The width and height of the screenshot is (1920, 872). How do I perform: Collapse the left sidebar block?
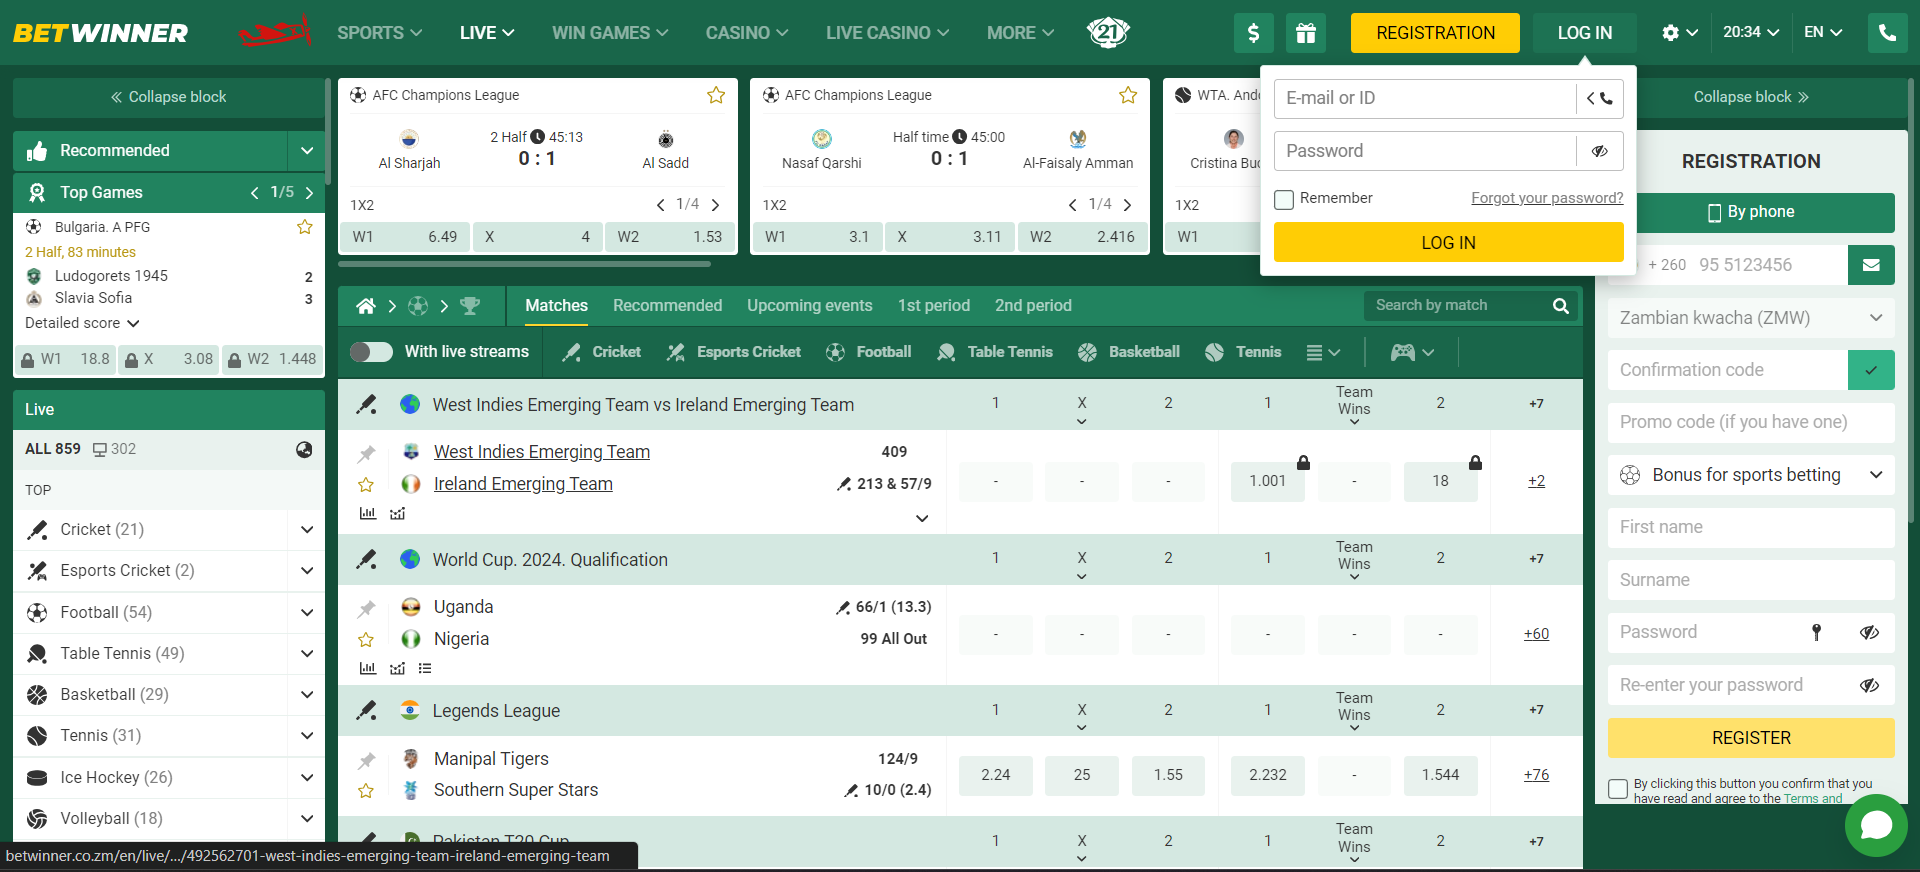(x=168, y=97)
